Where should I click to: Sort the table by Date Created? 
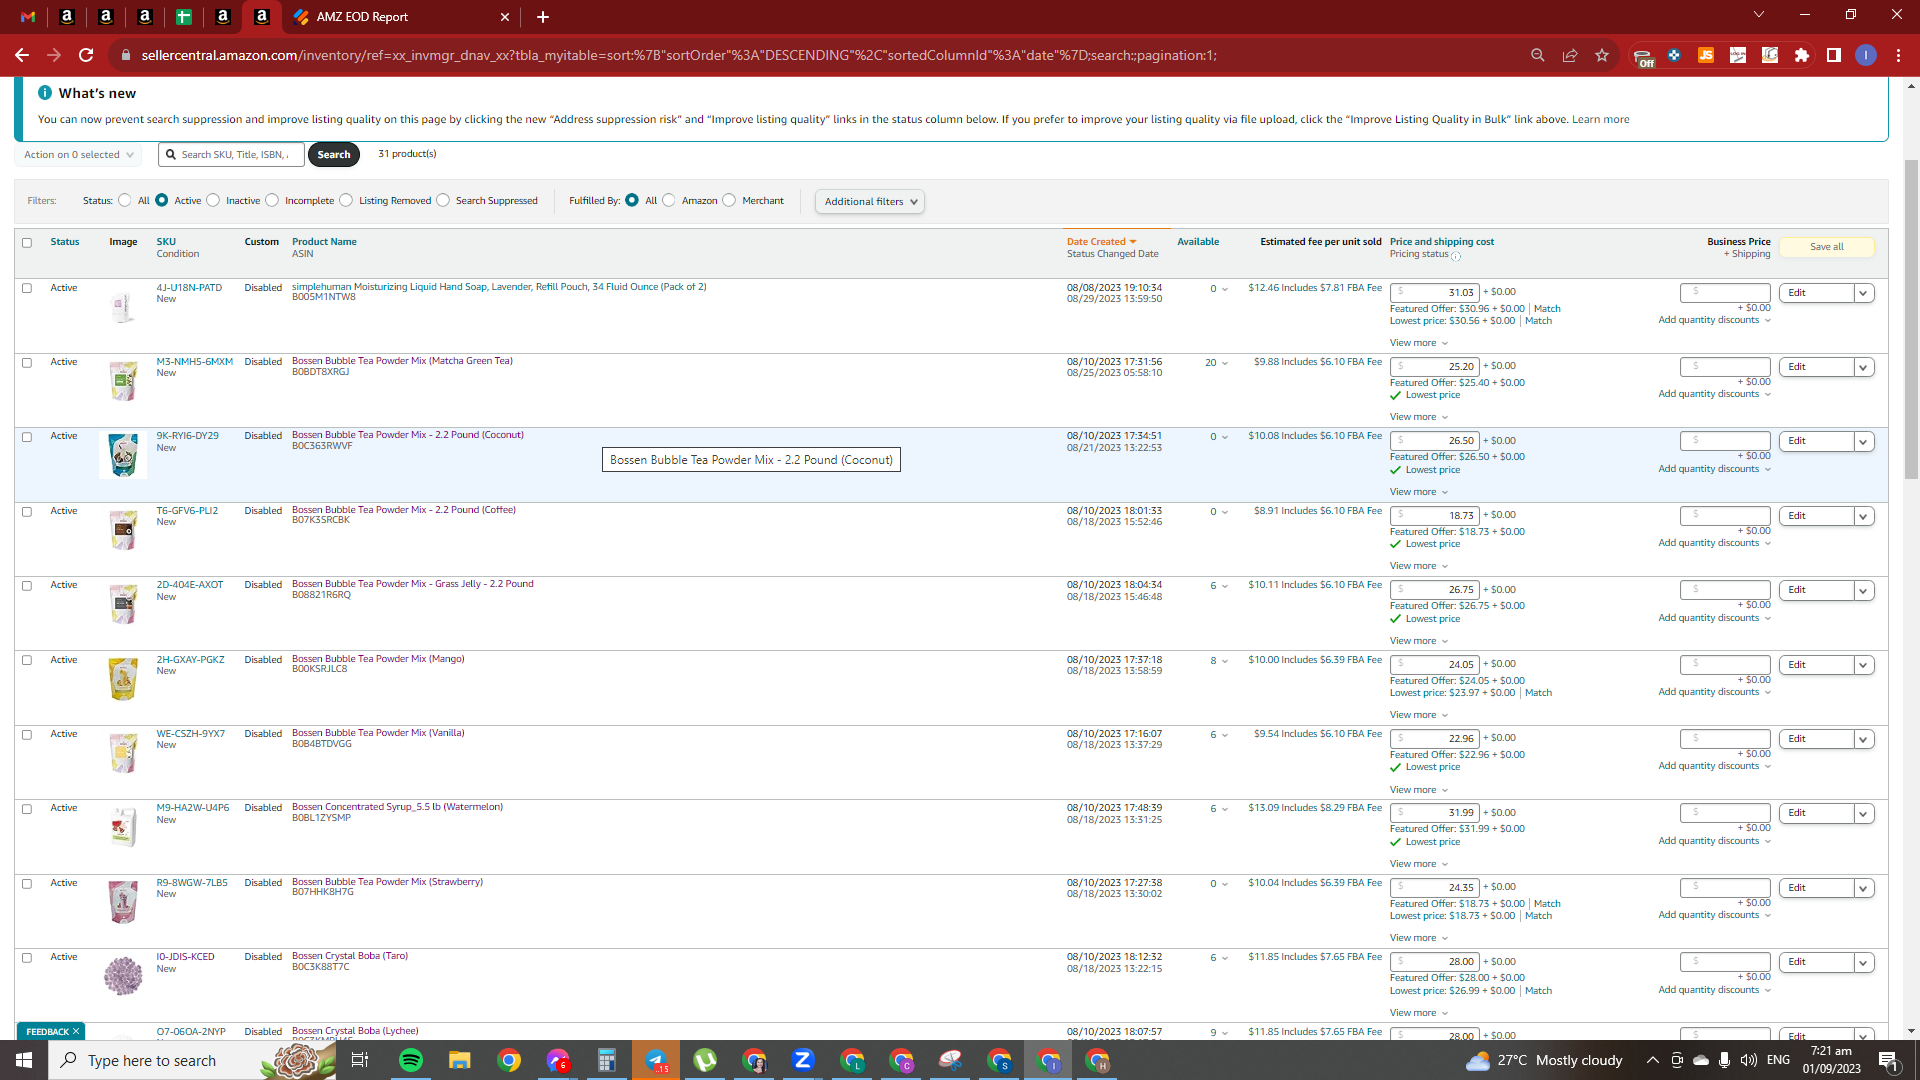click(1101, 242)
